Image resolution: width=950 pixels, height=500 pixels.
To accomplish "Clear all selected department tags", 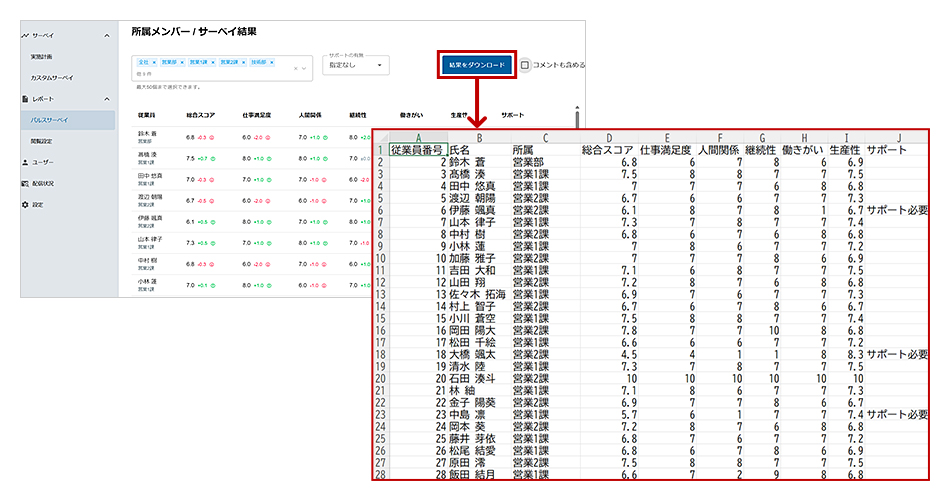I will coord(296,68).
